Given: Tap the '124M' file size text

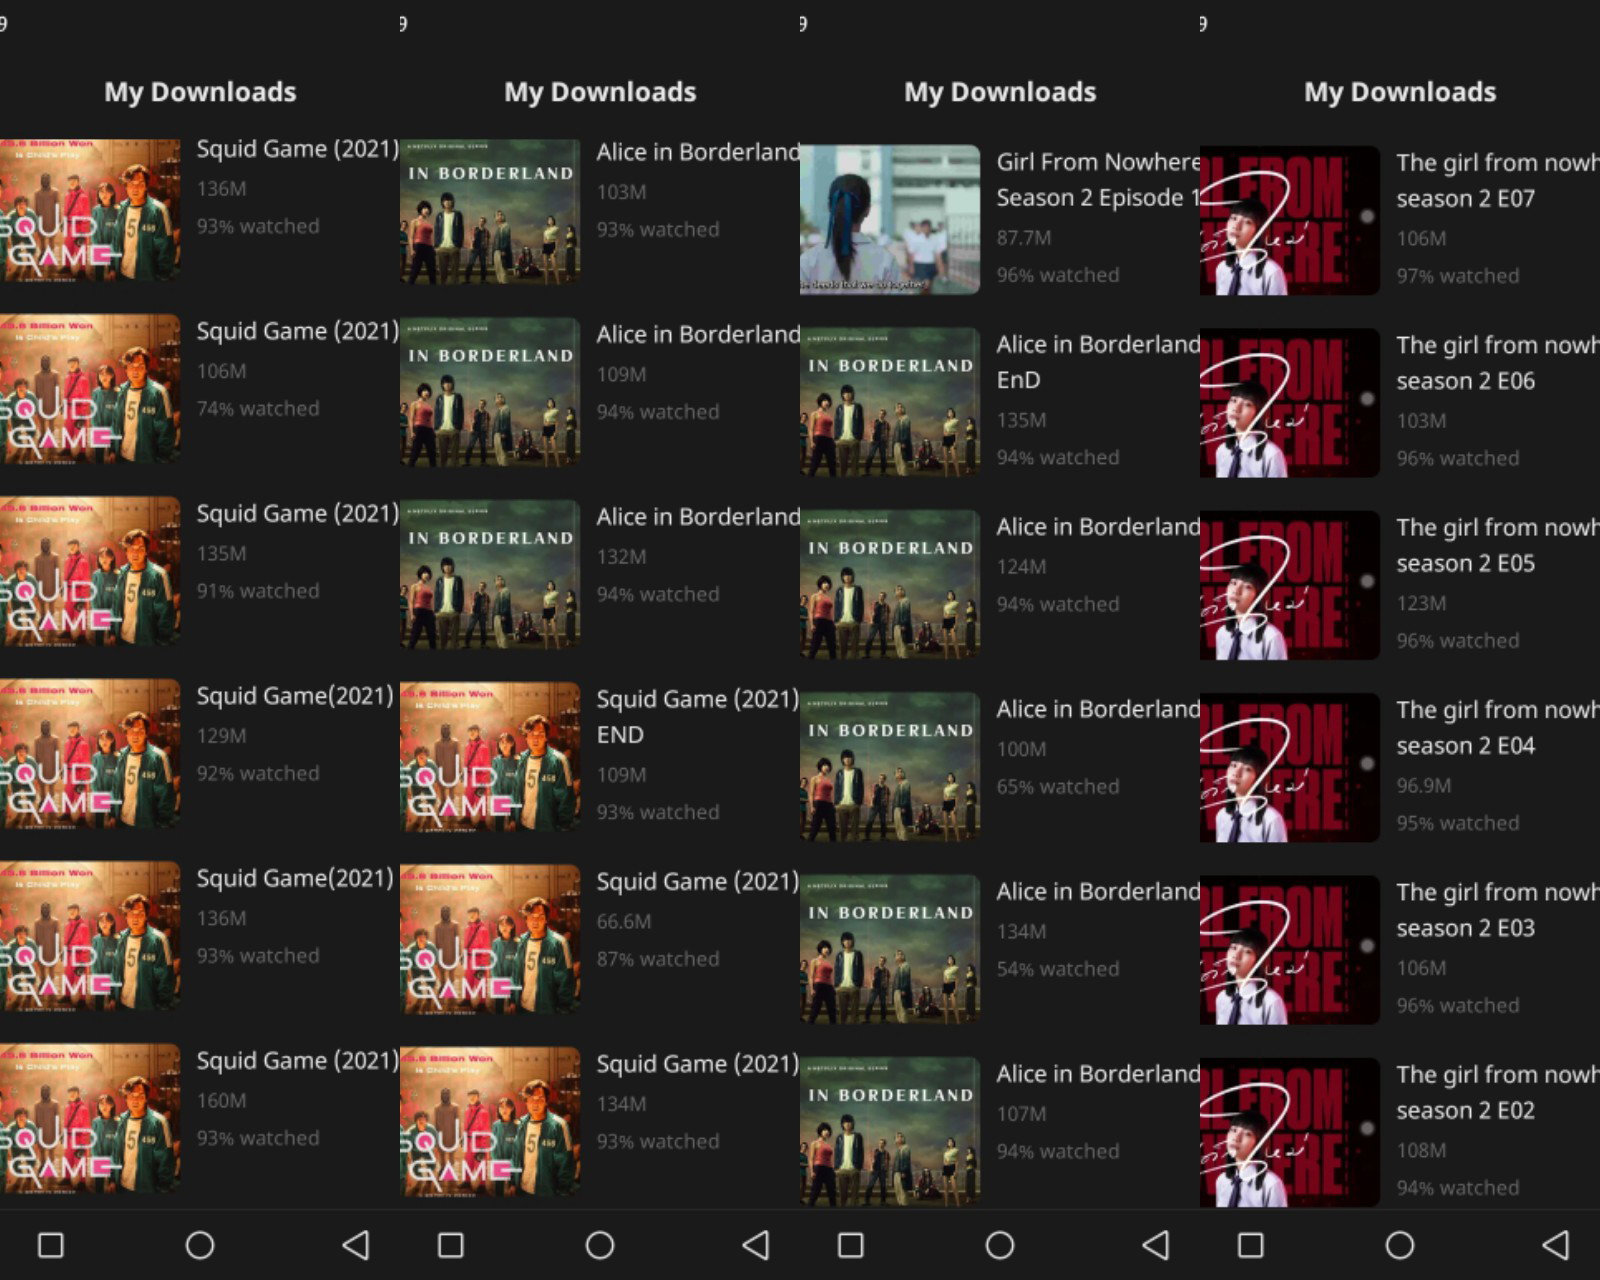Looking at the screenshot, I should point(1021,566).
